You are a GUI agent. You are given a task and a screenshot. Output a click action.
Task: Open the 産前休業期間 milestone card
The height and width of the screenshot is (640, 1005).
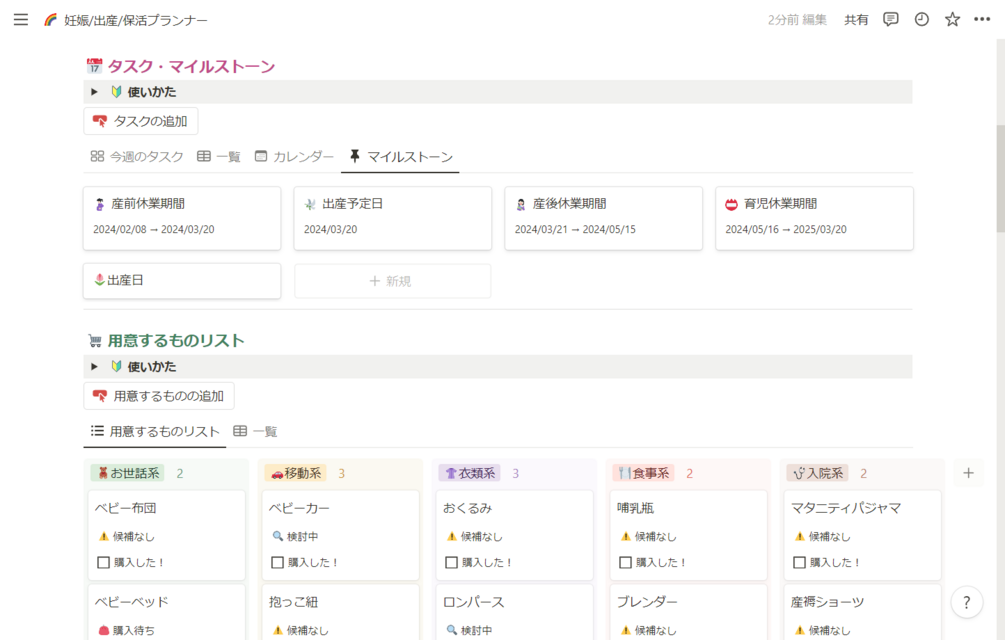182,218
